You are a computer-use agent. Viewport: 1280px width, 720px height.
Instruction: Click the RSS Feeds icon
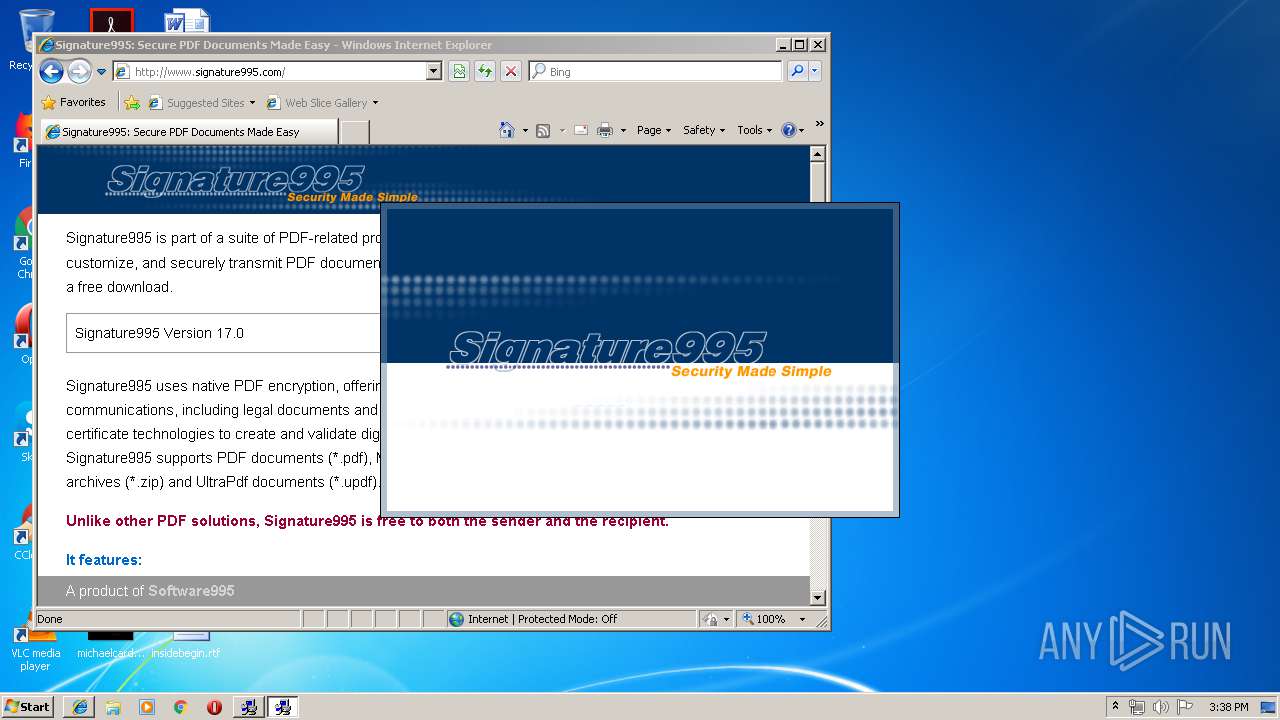[543, 130]
